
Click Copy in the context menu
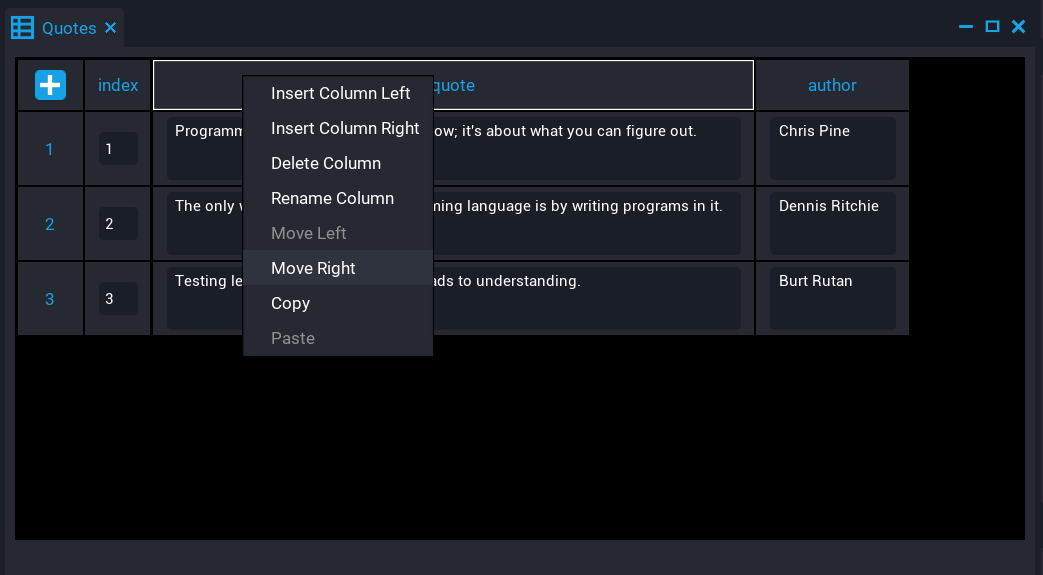click(x=291, y=303)
